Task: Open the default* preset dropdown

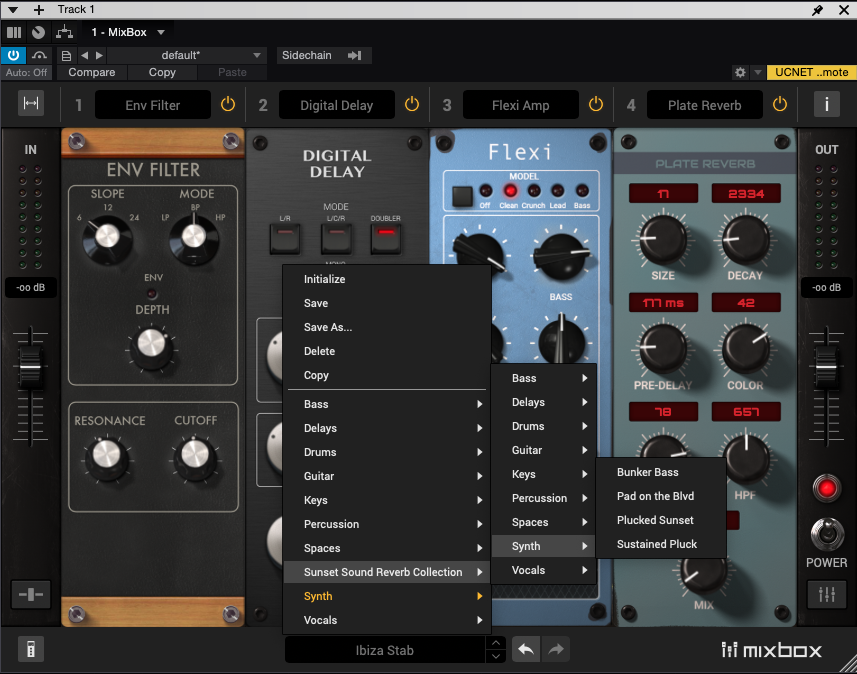Action: click(186, 55)
